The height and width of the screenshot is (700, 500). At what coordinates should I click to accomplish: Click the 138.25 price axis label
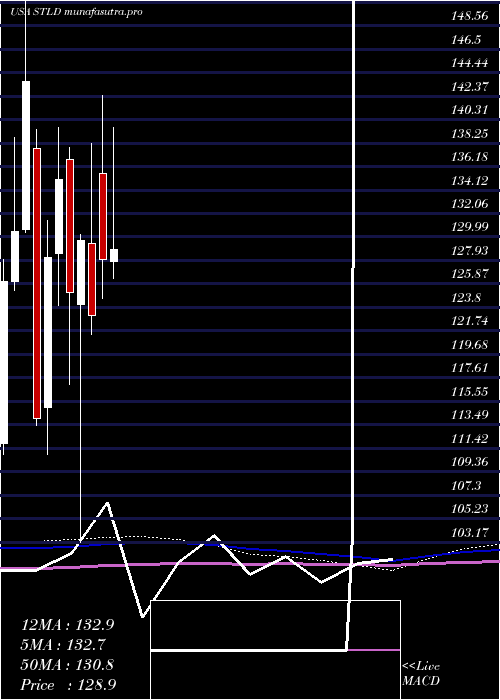tap(470, 133)
